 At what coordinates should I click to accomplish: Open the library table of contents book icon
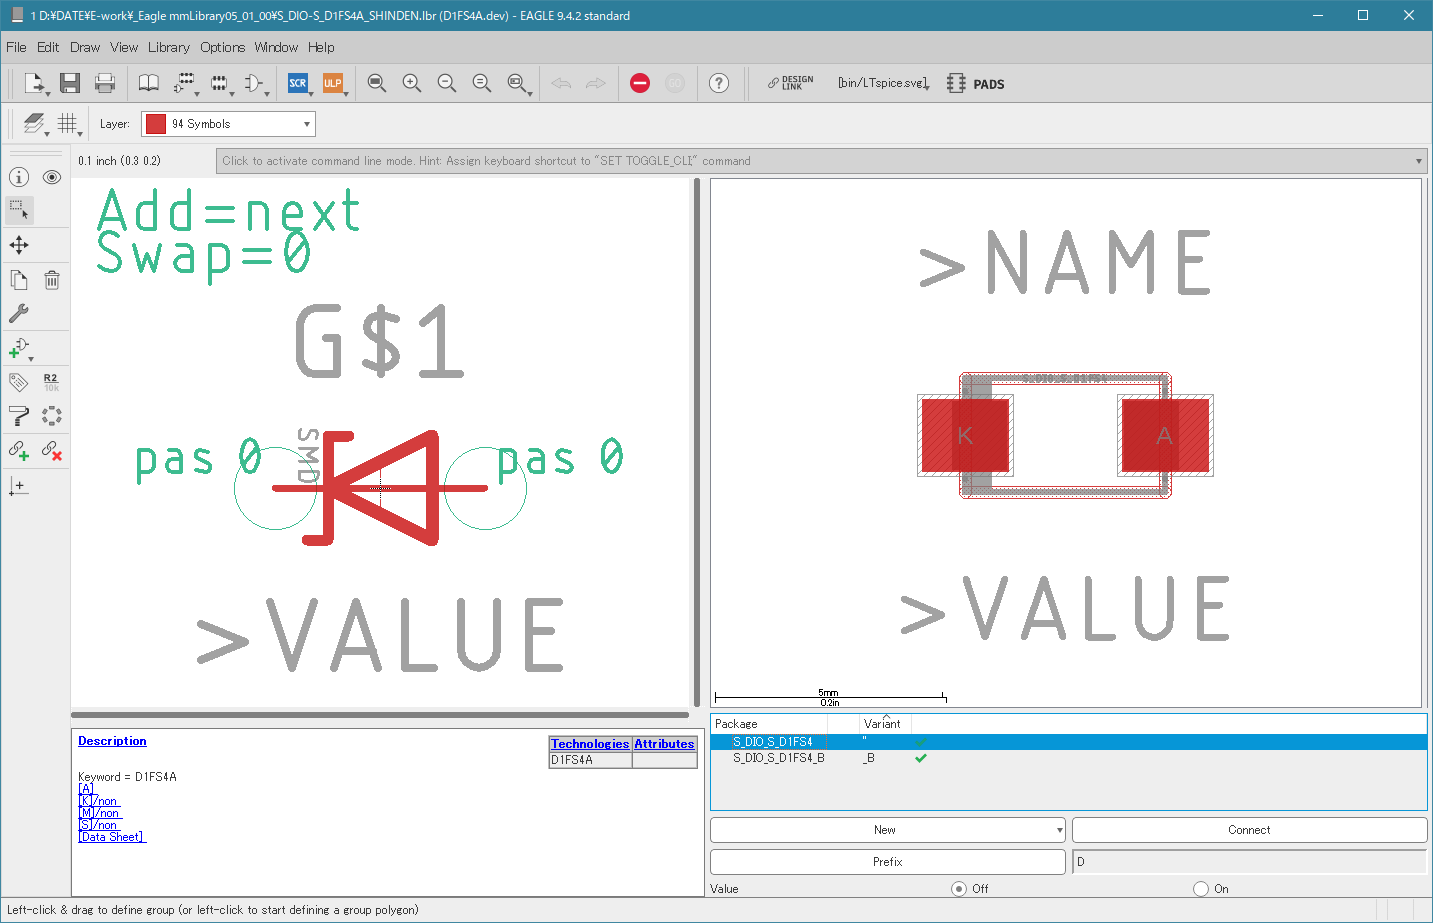pos(148,83)
